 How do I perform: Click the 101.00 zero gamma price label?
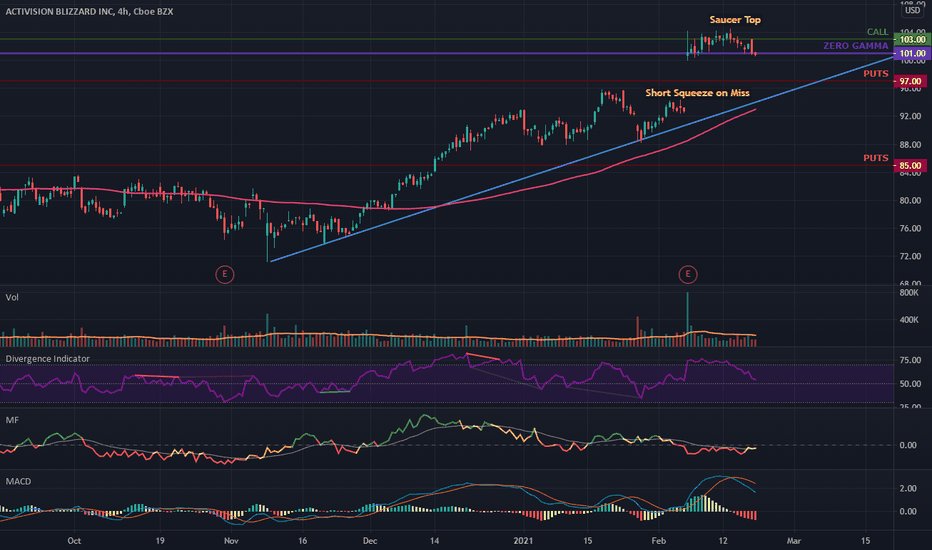912,54
